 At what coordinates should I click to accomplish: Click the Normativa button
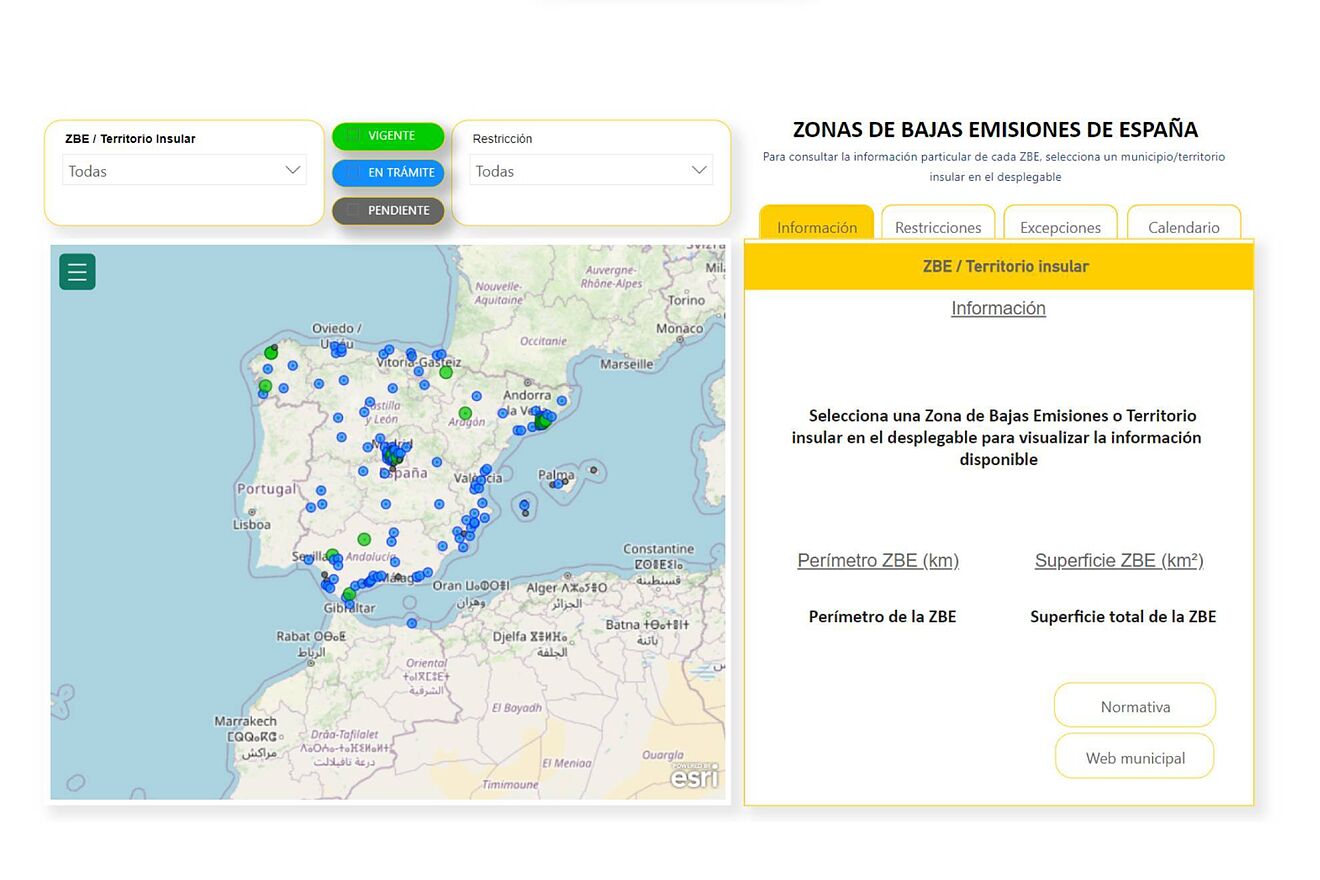point(1134,705)
